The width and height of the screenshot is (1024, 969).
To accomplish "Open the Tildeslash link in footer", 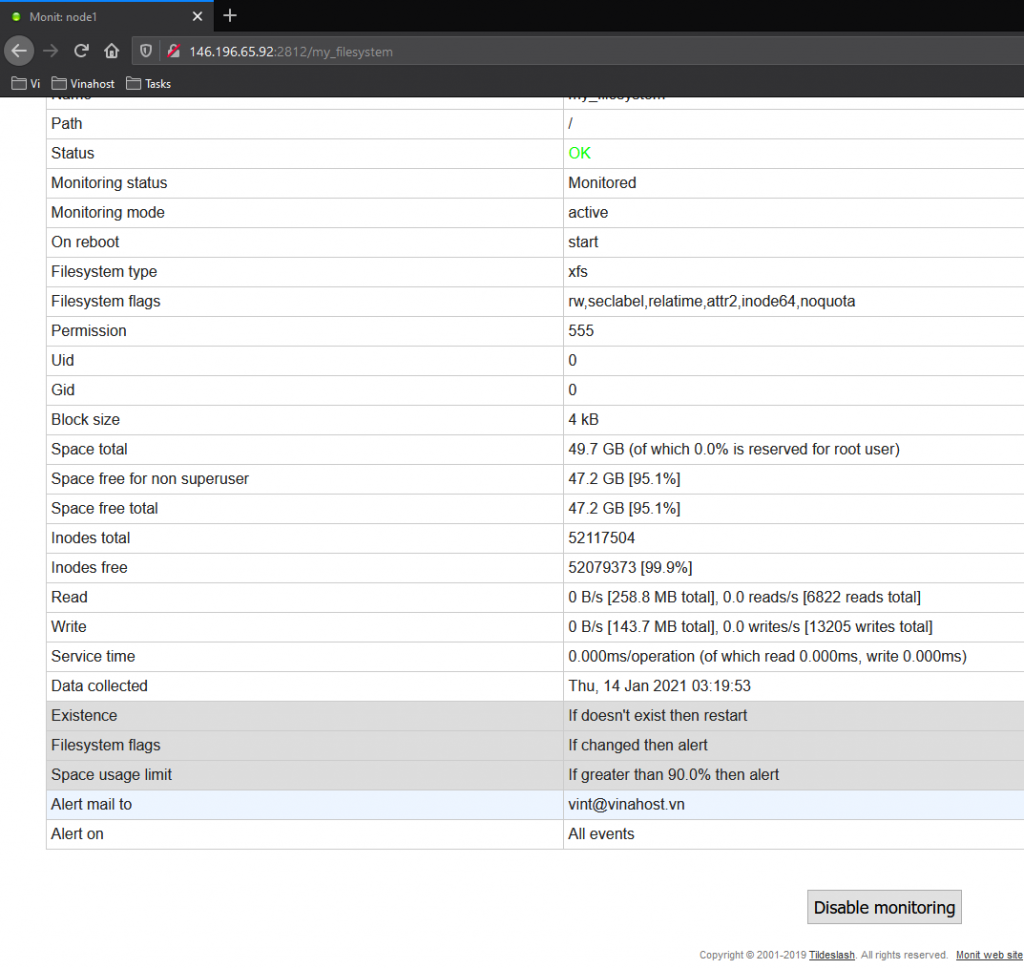I will coord(831,955).
